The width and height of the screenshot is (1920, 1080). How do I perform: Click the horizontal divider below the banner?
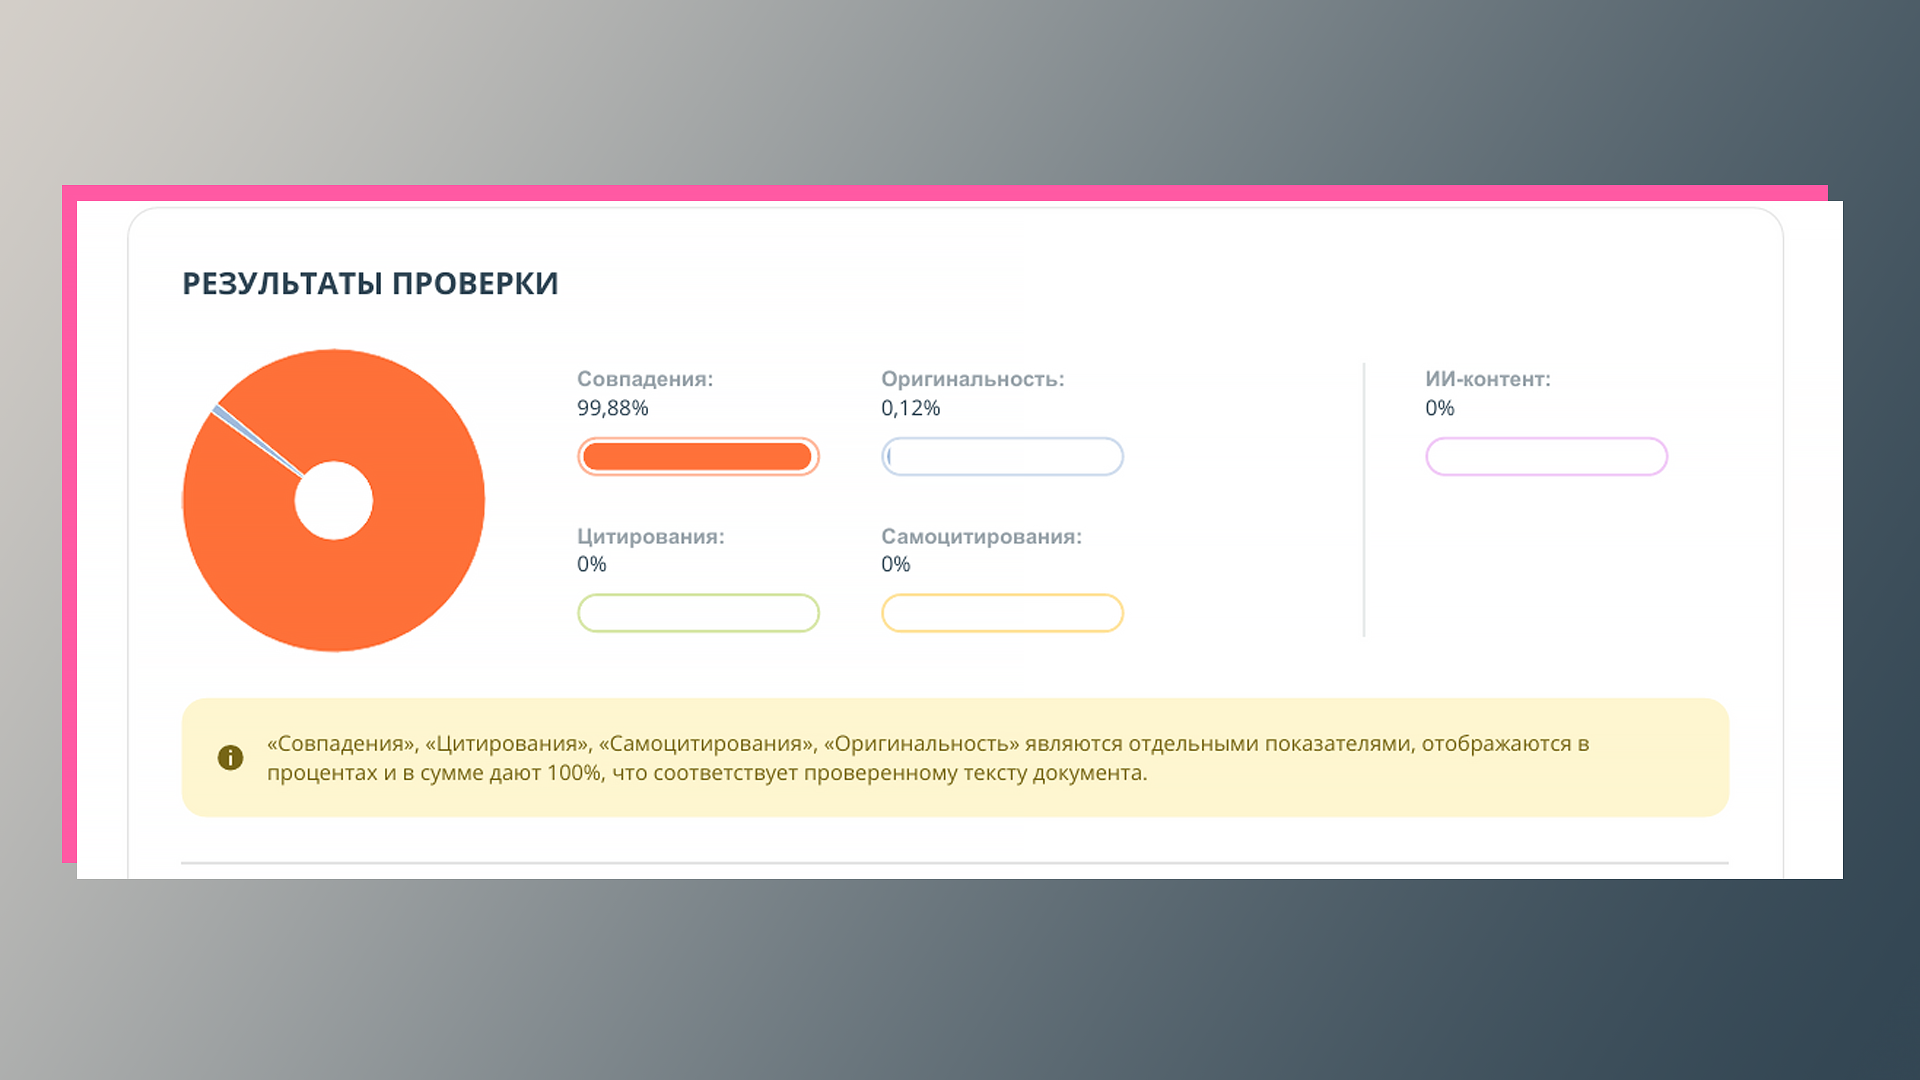(x=953, y=858)
